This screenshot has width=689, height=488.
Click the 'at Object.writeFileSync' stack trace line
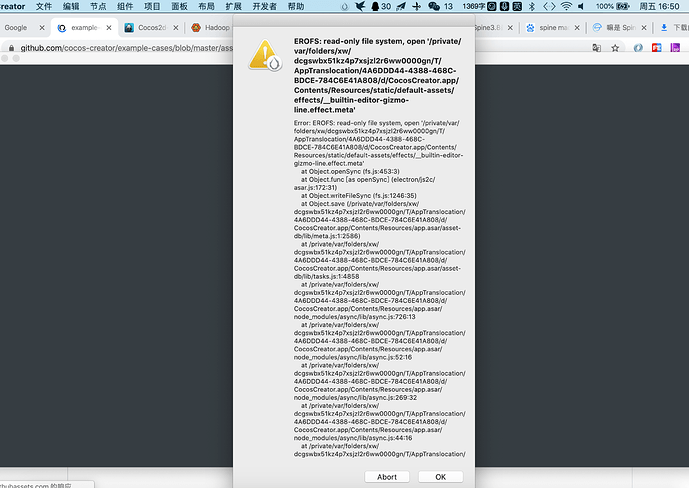pos(359,195)
